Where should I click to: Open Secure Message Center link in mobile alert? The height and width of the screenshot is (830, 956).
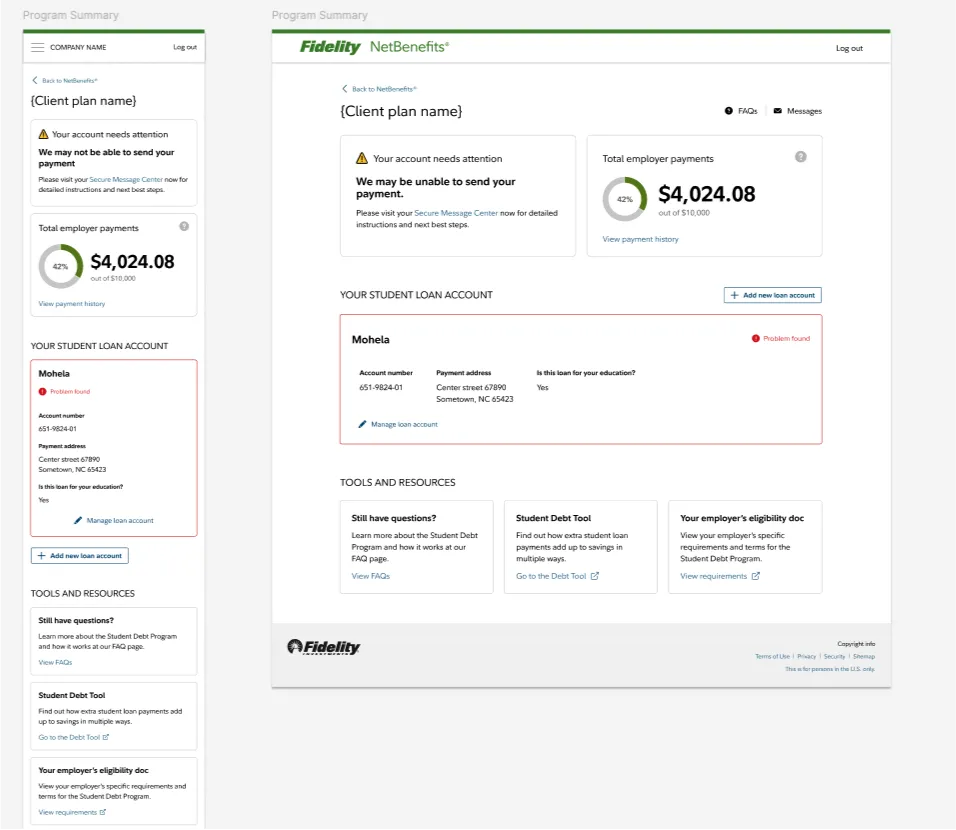point(126,180)
